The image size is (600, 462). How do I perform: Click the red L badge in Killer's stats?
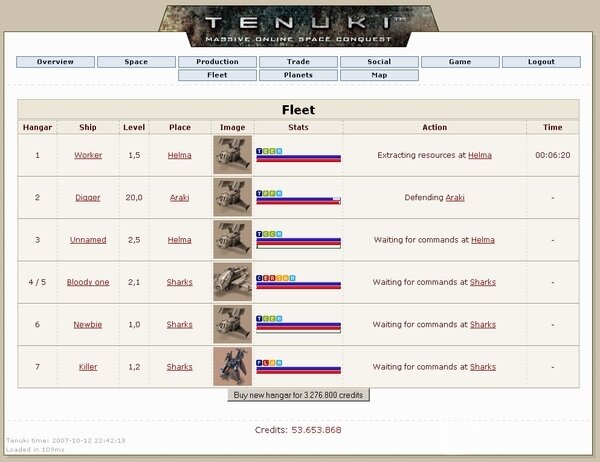coord(266,363)
